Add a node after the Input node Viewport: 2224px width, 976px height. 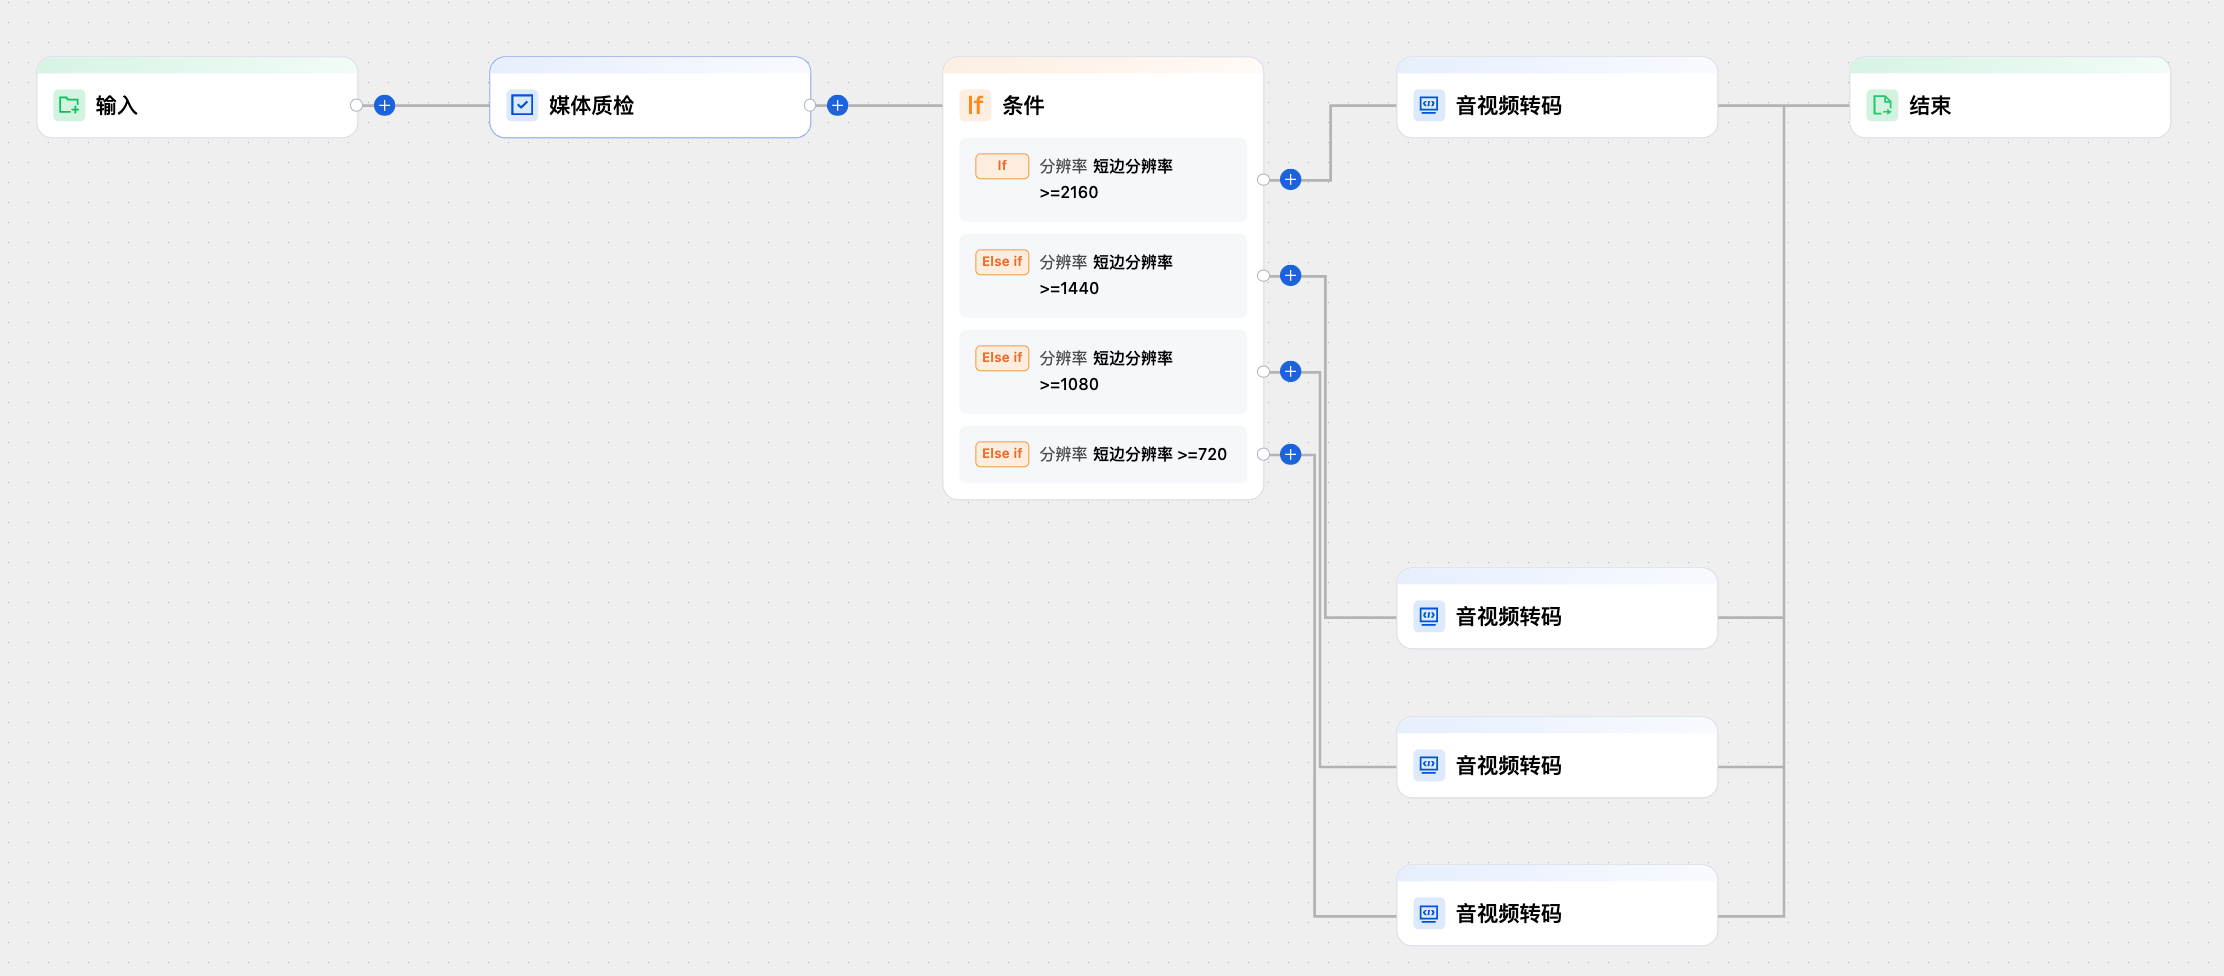[385, 105]
